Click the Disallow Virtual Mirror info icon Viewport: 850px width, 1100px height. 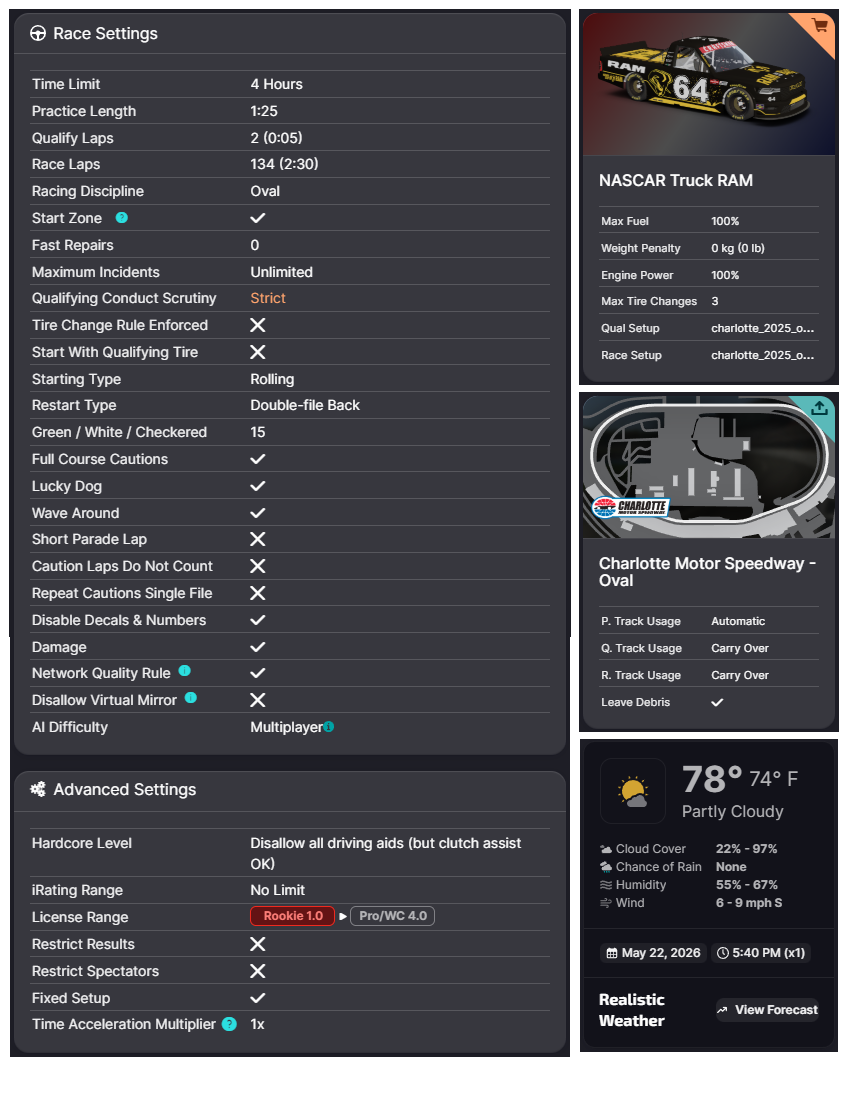191,698
